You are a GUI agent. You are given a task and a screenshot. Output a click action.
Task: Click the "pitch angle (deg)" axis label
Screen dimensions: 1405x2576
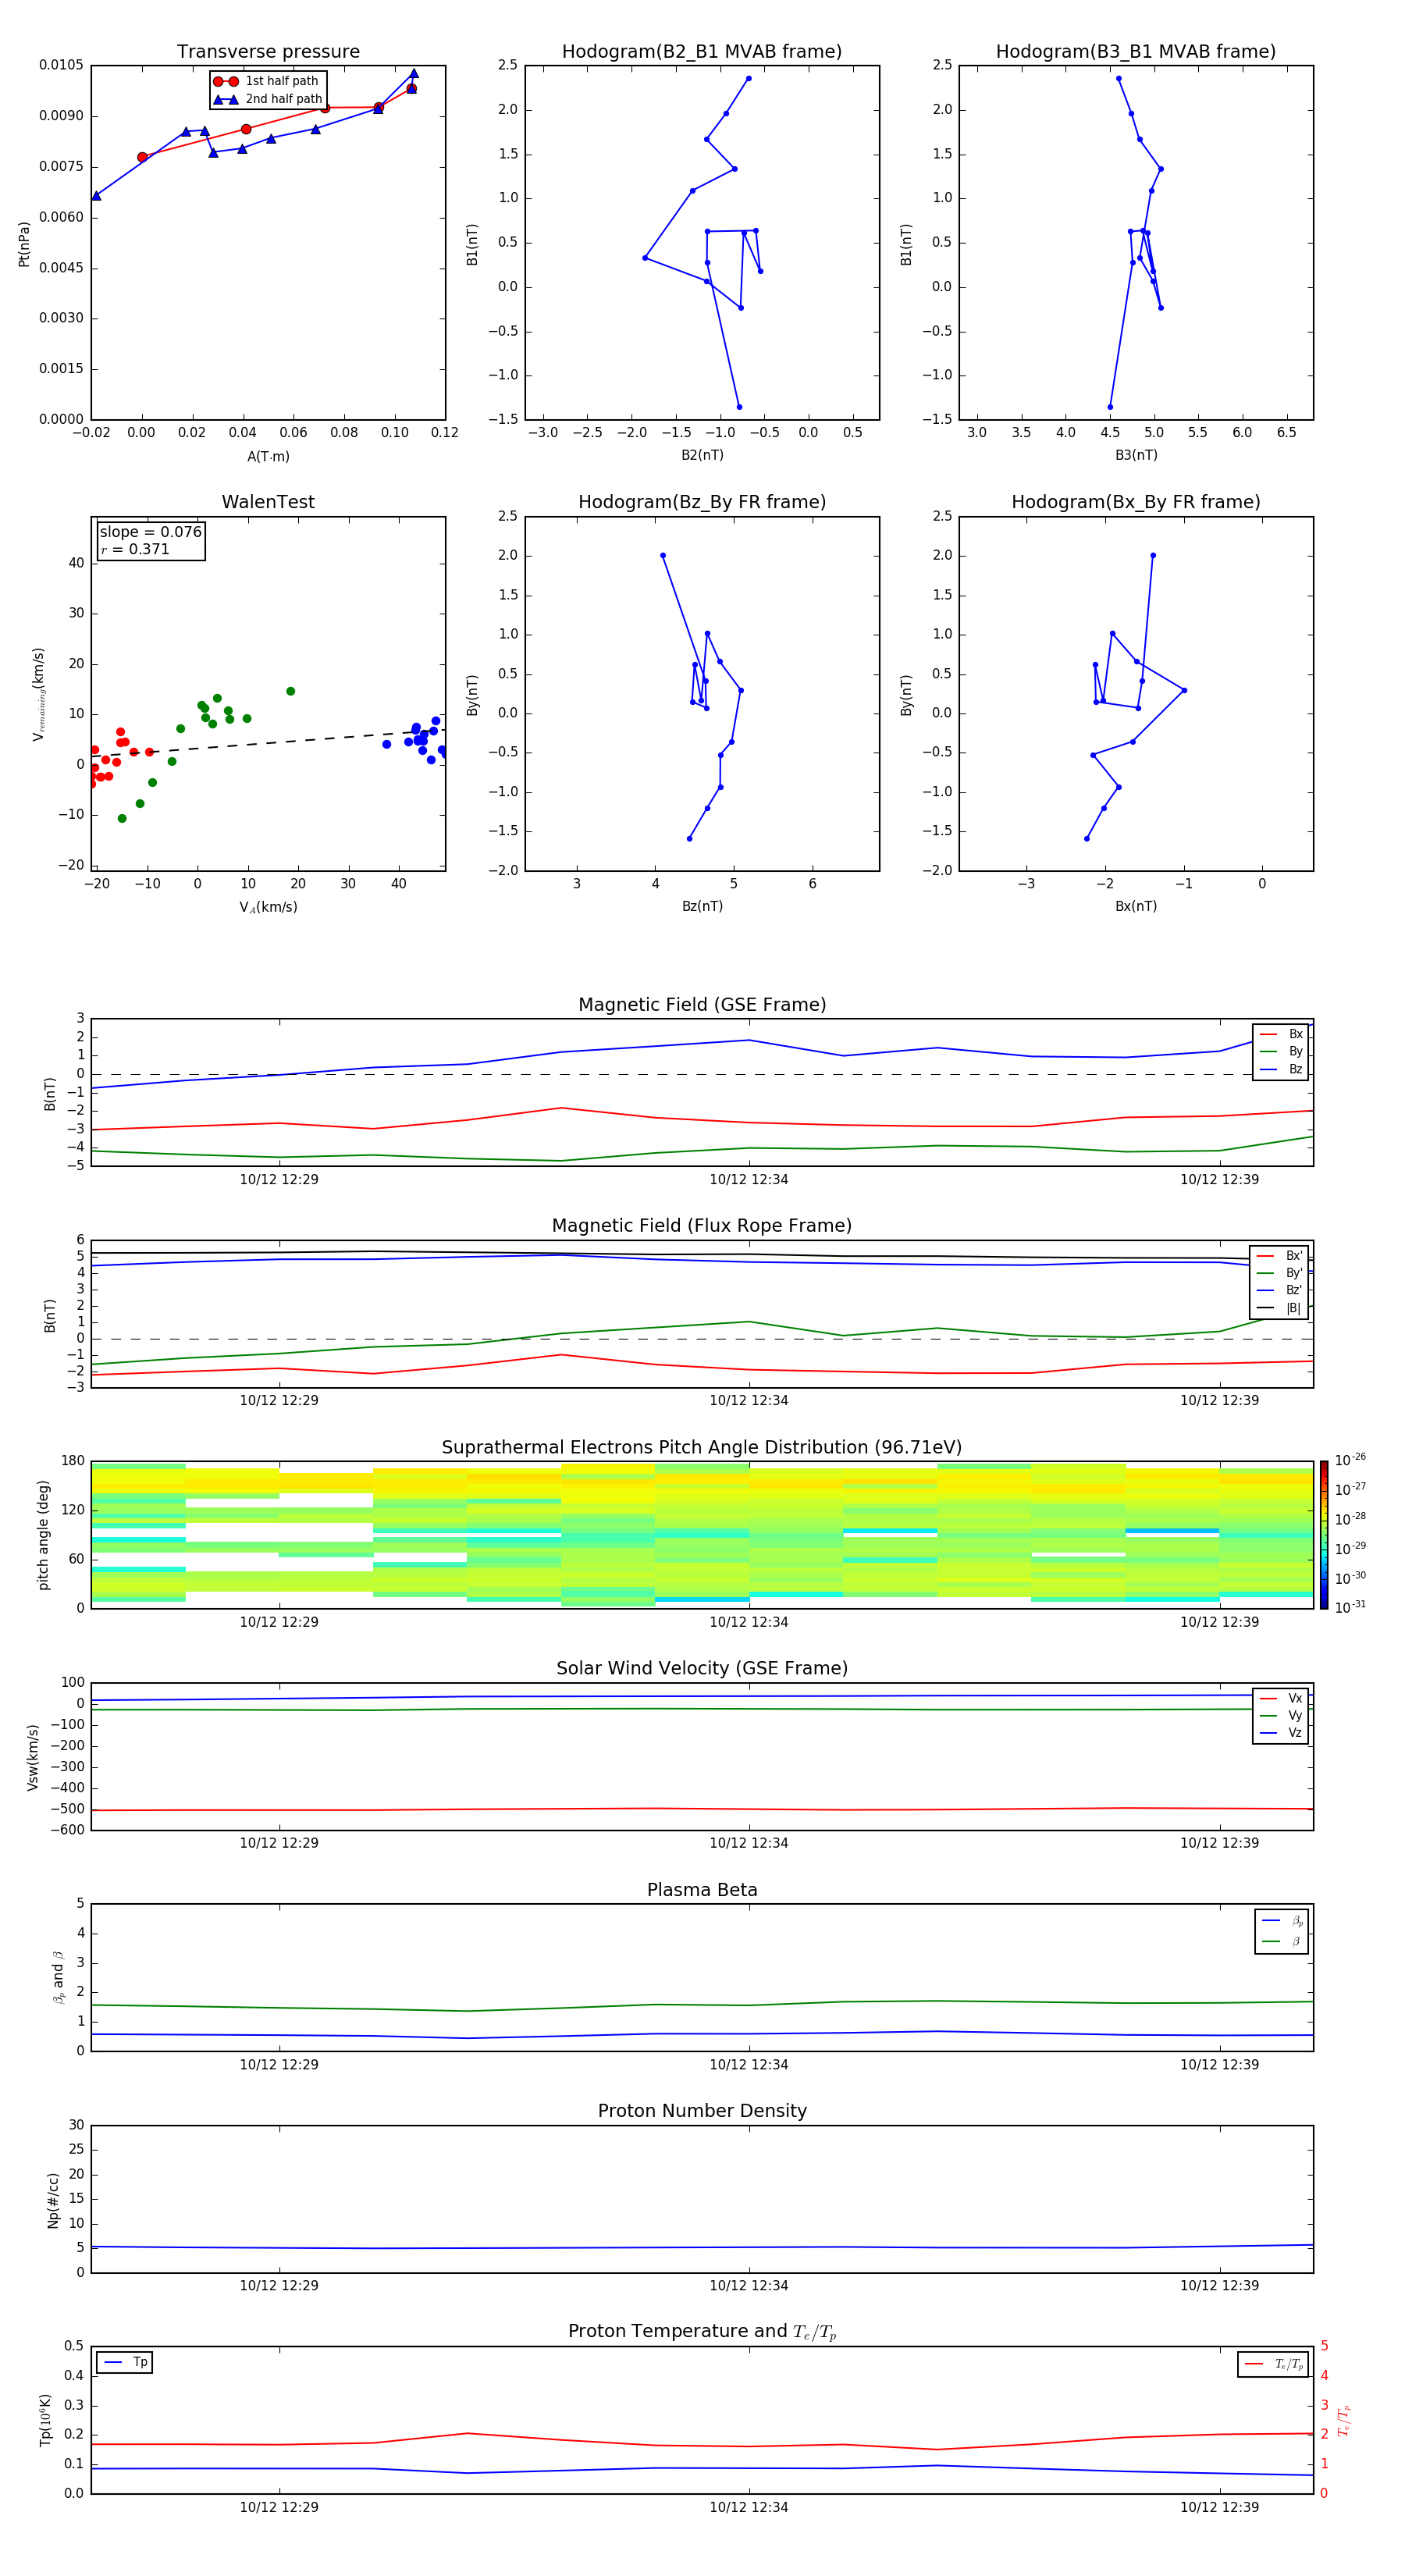(x=43, y=1535)
